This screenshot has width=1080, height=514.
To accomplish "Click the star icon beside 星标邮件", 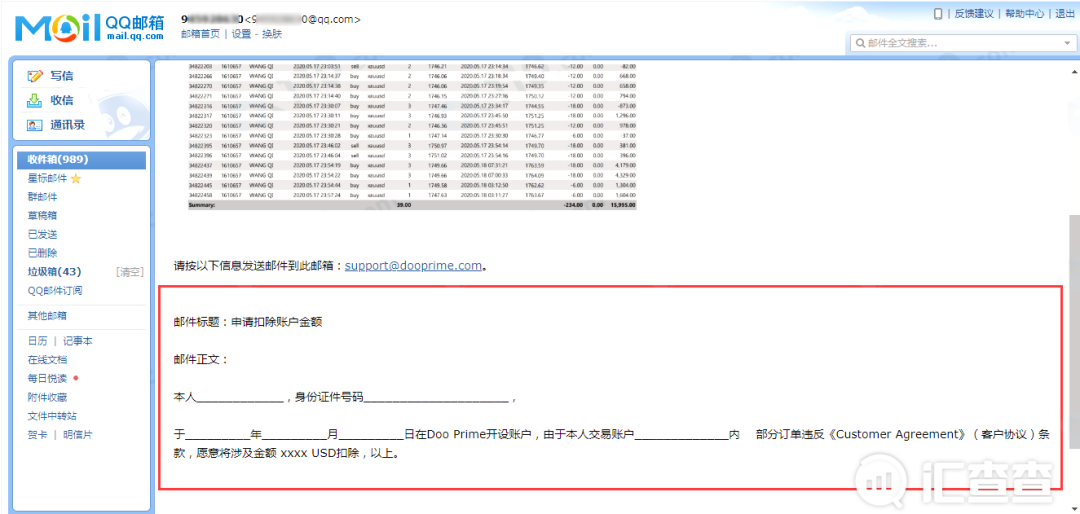I will pos(76,178).
